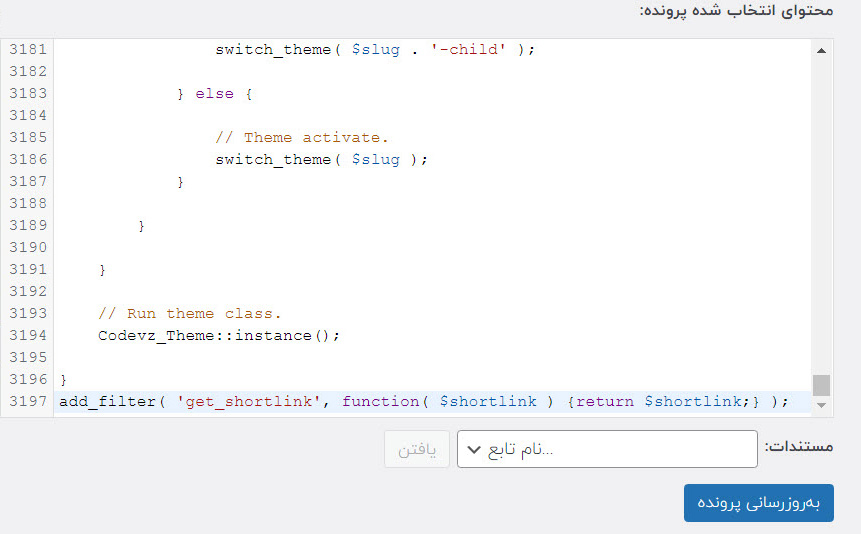Viewport: 861px width, 534px height.
Task: Click the scrollbar up arrow in editor
Action: (x=821, y=51)
